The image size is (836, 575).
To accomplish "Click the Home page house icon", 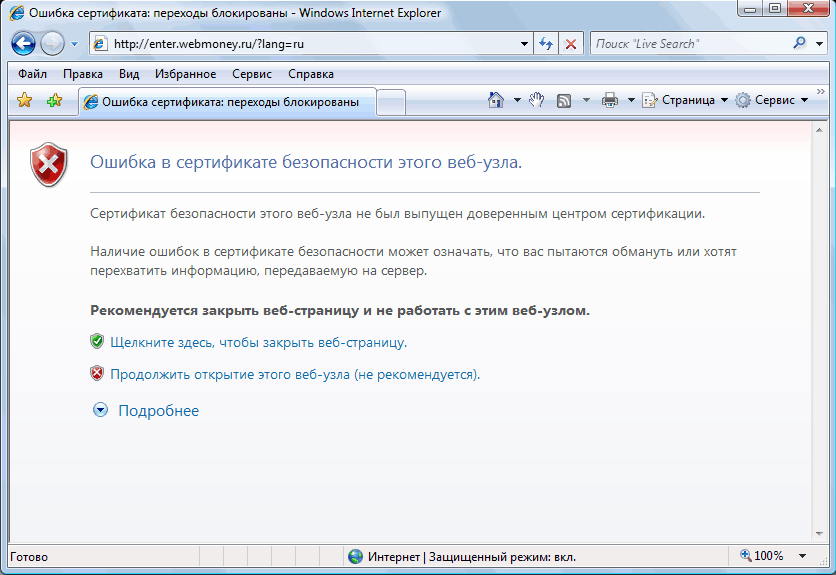I will click(495, 100).
